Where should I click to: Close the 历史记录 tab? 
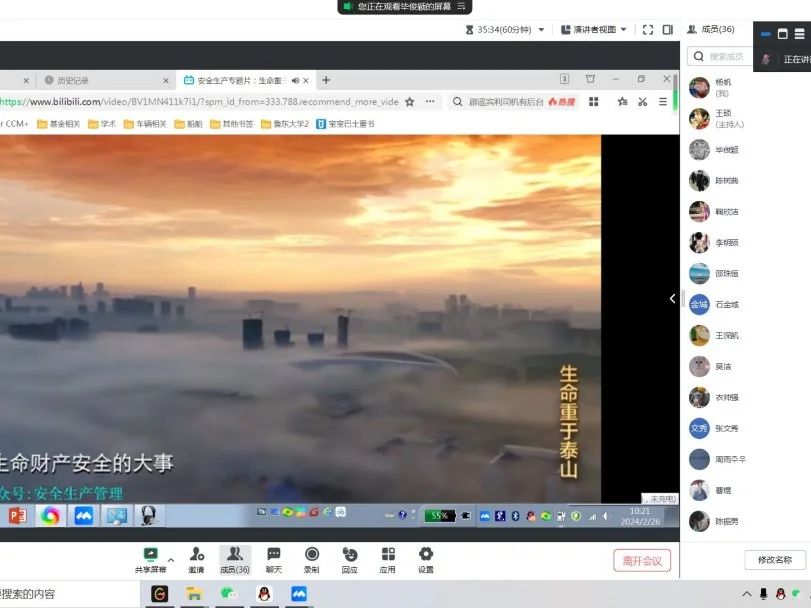tap(166, 80)
